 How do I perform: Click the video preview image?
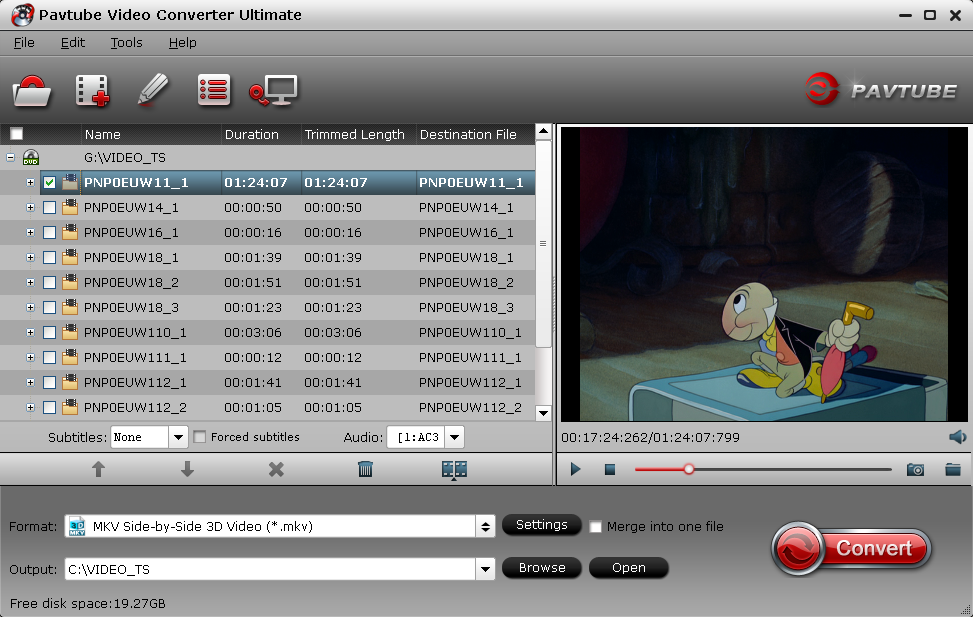pyautogui.click(x=763, y=274)
